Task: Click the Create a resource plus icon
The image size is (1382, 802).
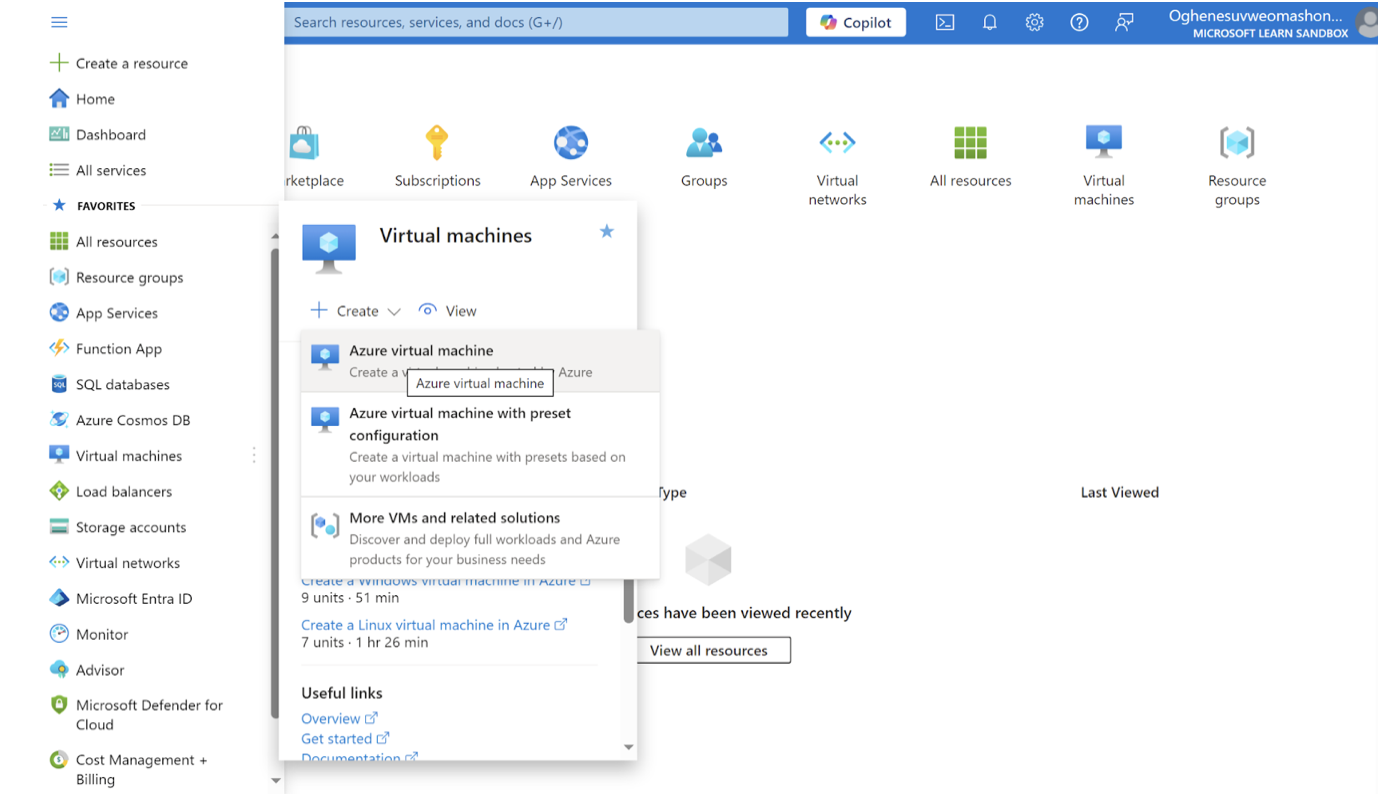Action: pos(59,63)
